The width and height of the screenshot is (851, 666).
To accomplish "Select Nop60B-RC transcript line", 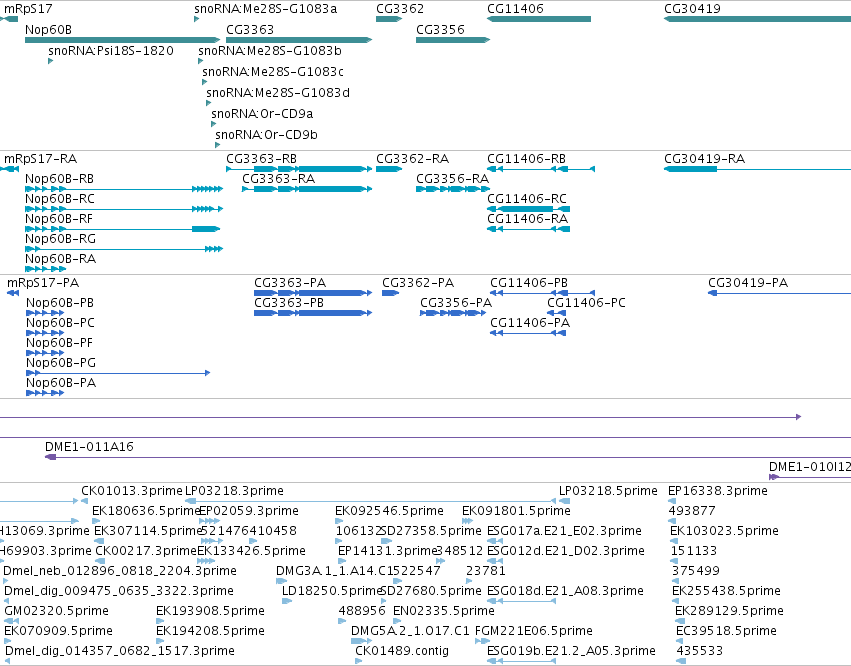I will [124, 209].
